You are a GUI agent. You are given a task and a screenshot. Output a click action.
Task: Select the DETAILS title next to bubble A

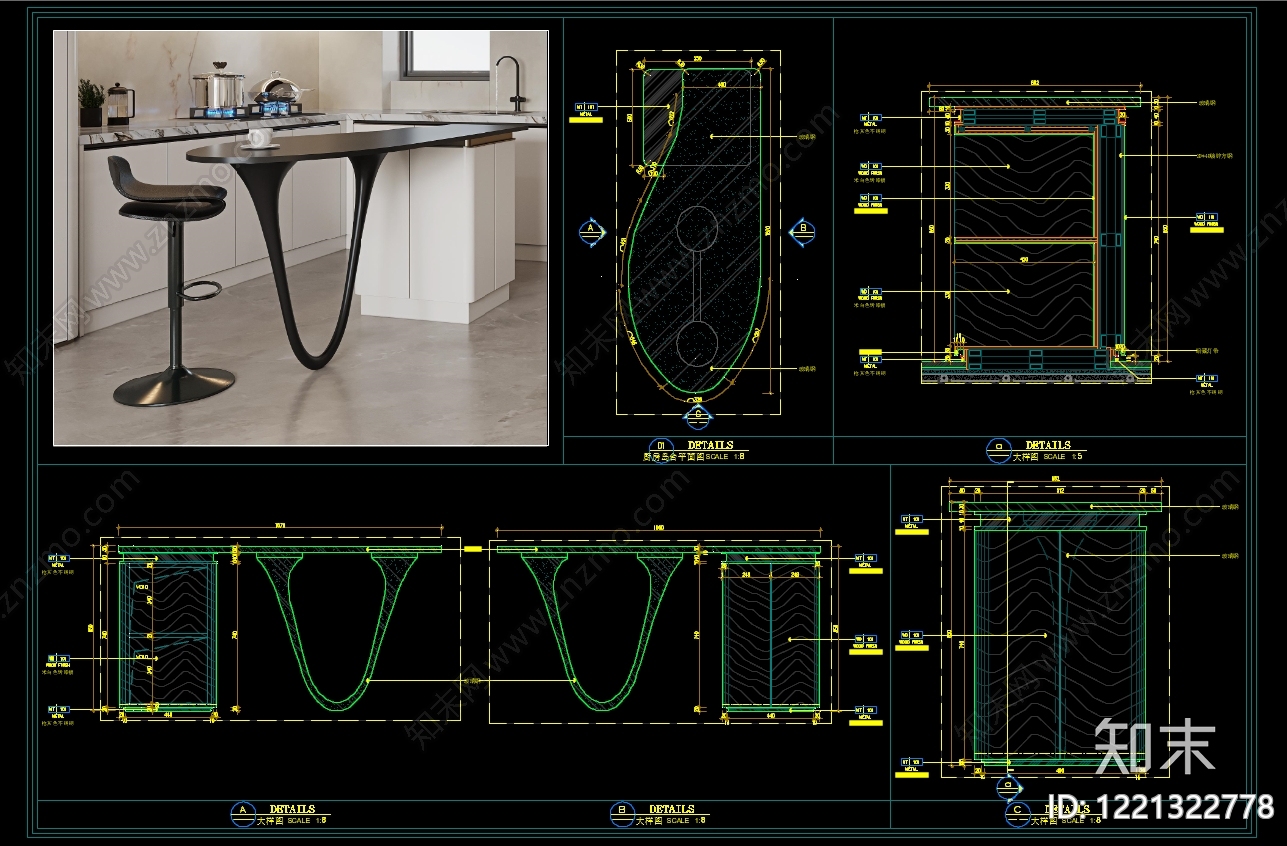pyautogui.click(x=292, y=809)
